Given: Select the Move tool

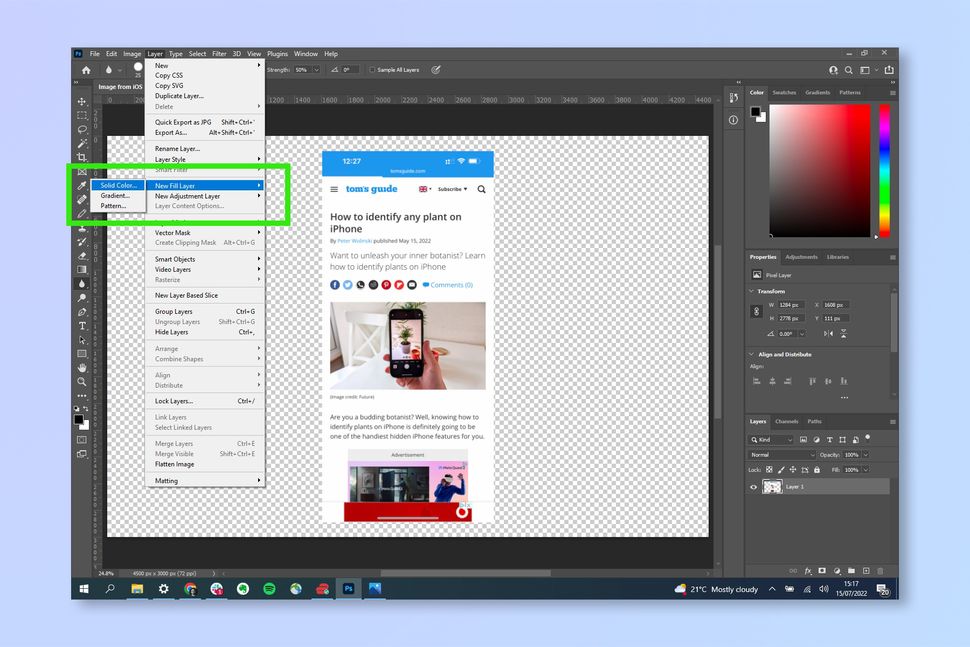Looking at the screenshot, I should 82,101.
